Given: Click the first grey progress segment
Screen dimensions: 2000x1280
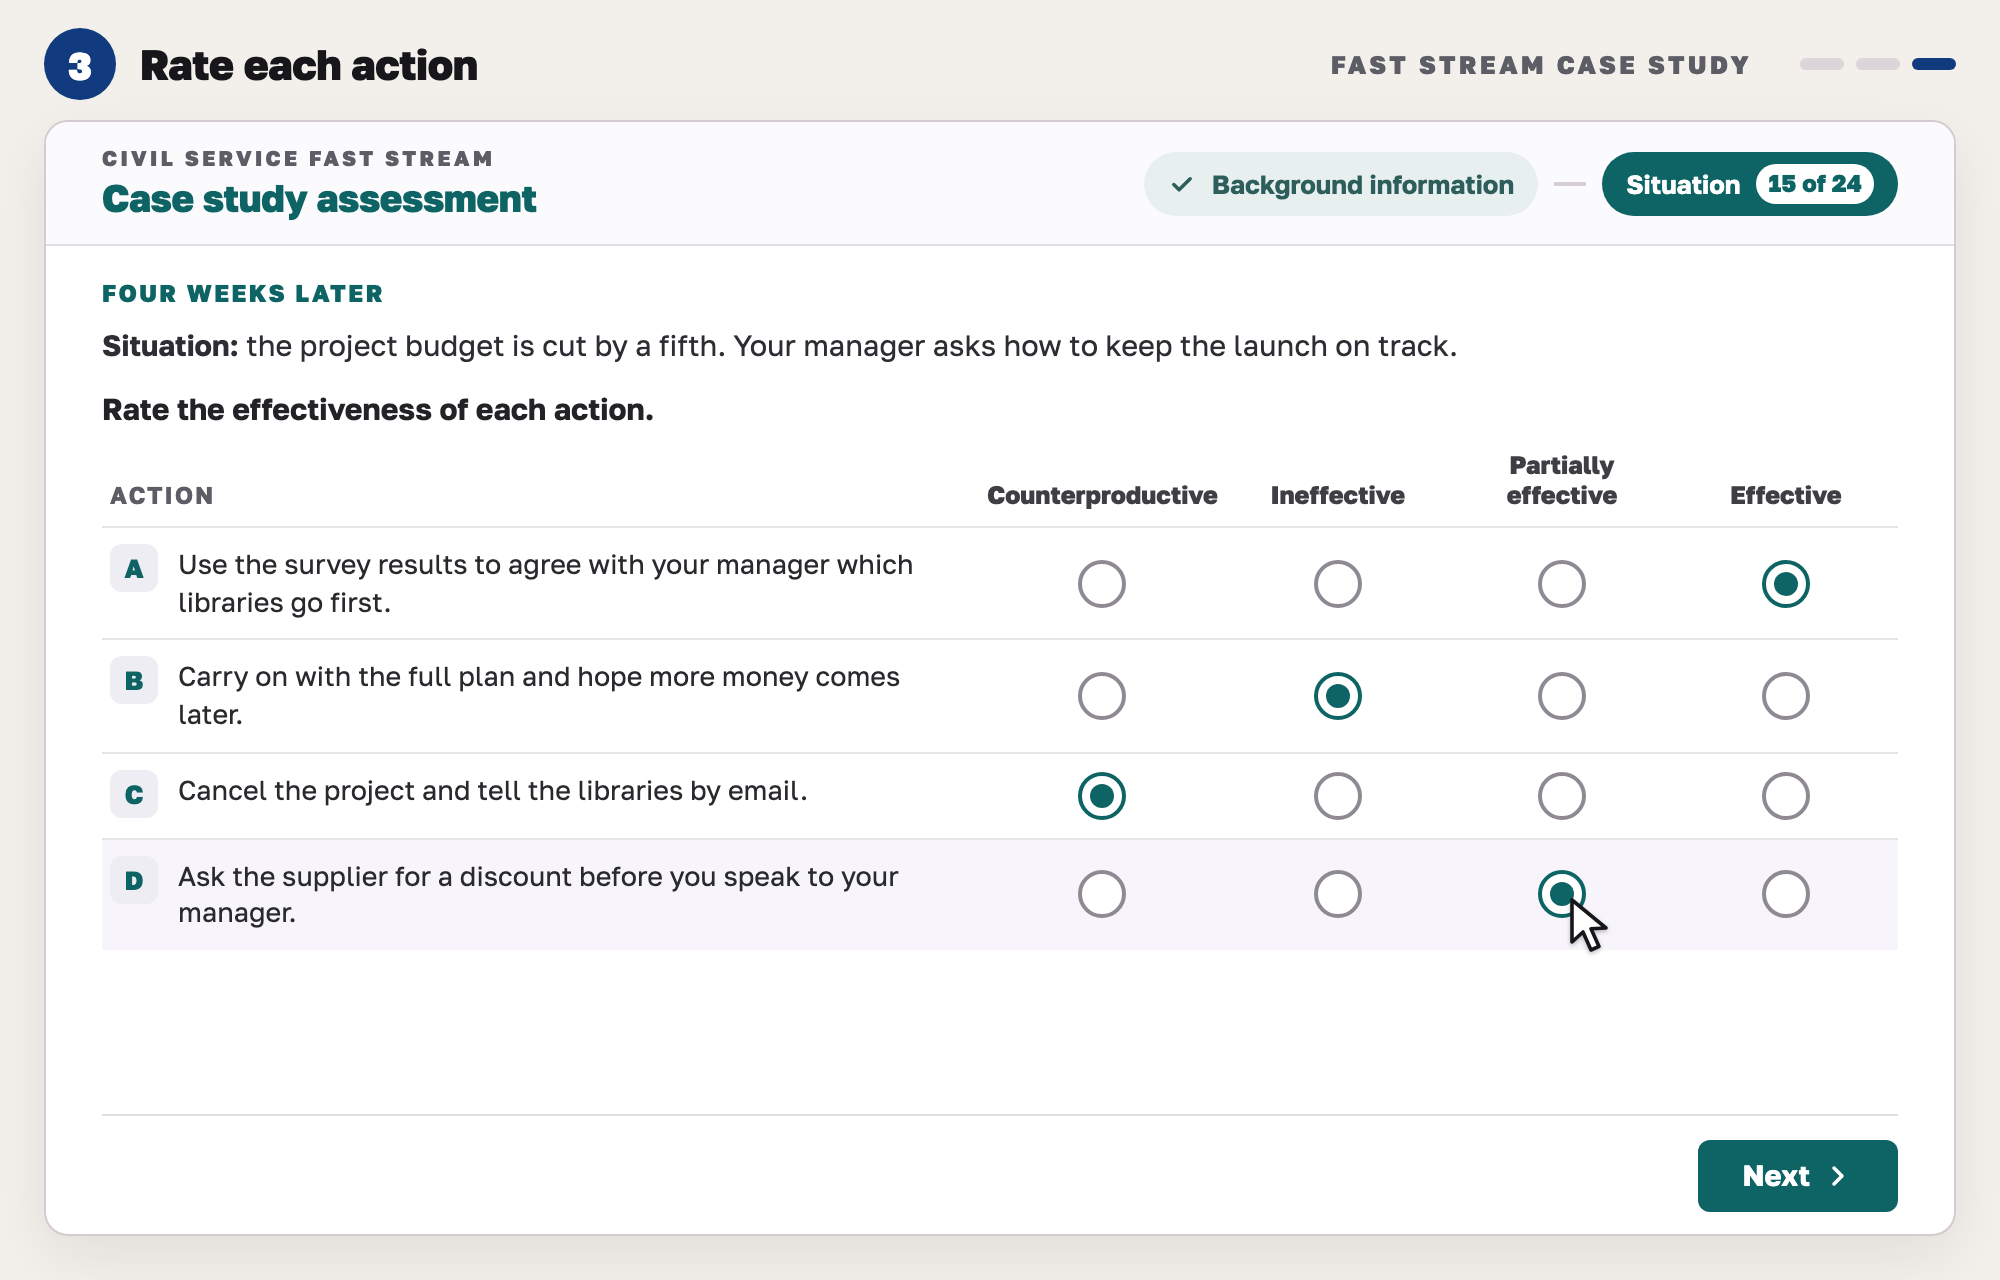Looking at the screenshot, I should click(1822, 64).
